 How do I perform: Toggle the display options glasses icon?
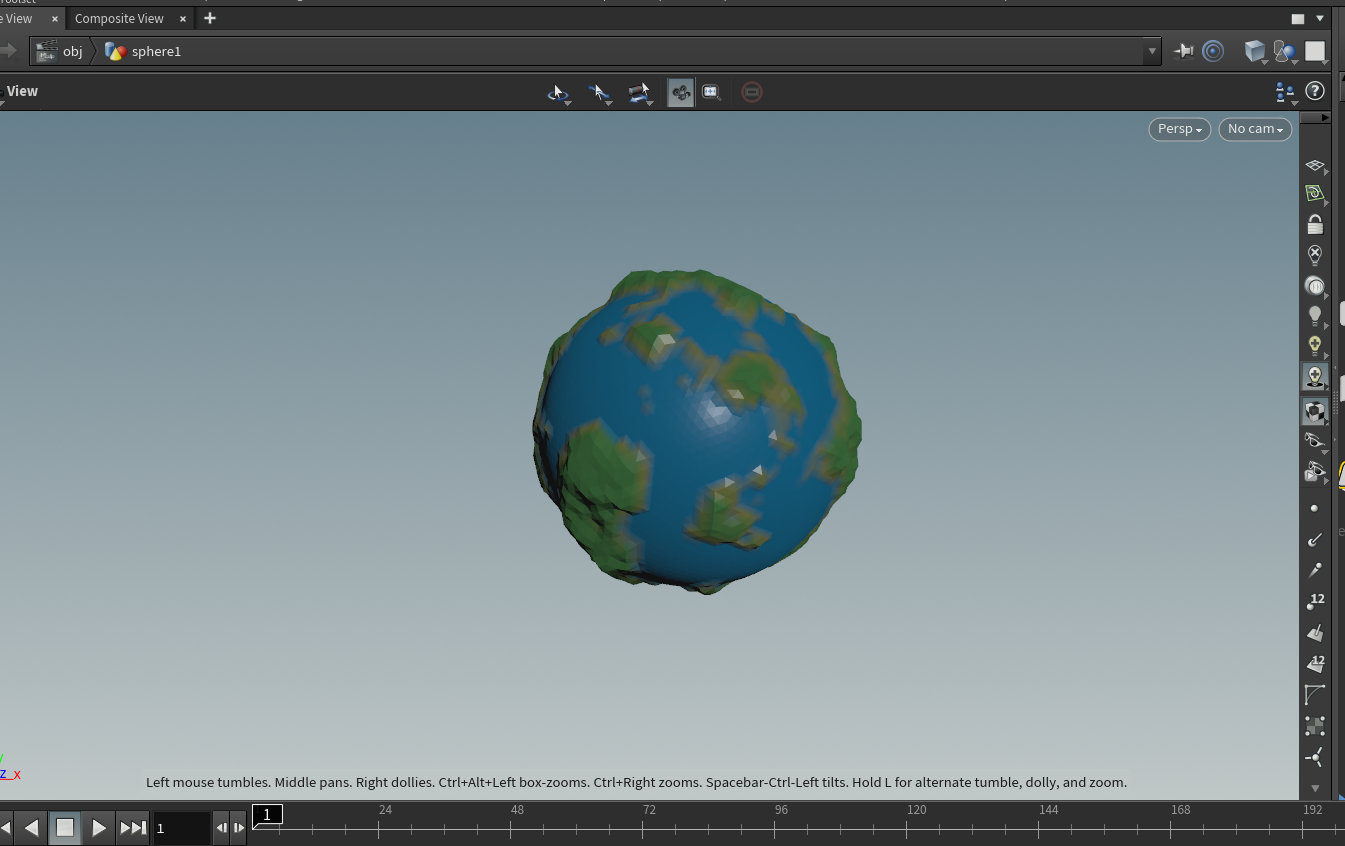[x=1315, y=441]
